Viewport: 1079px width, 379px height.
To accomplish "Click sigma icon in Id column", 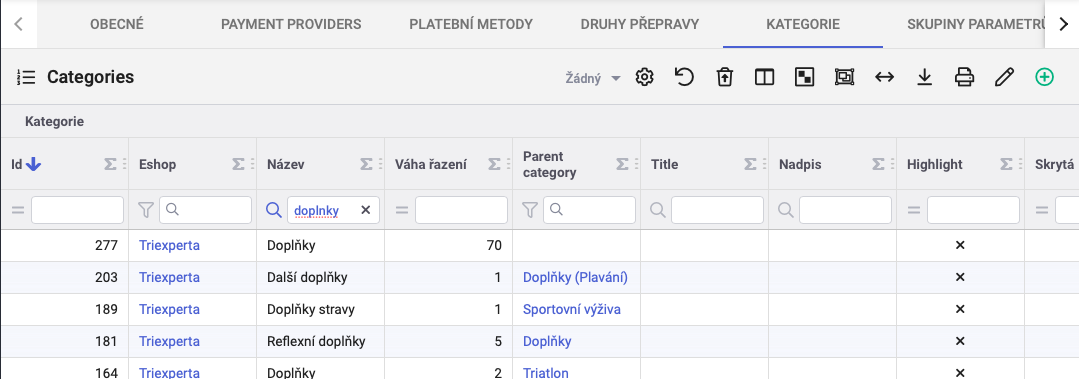I will click(x=109, y=164).
